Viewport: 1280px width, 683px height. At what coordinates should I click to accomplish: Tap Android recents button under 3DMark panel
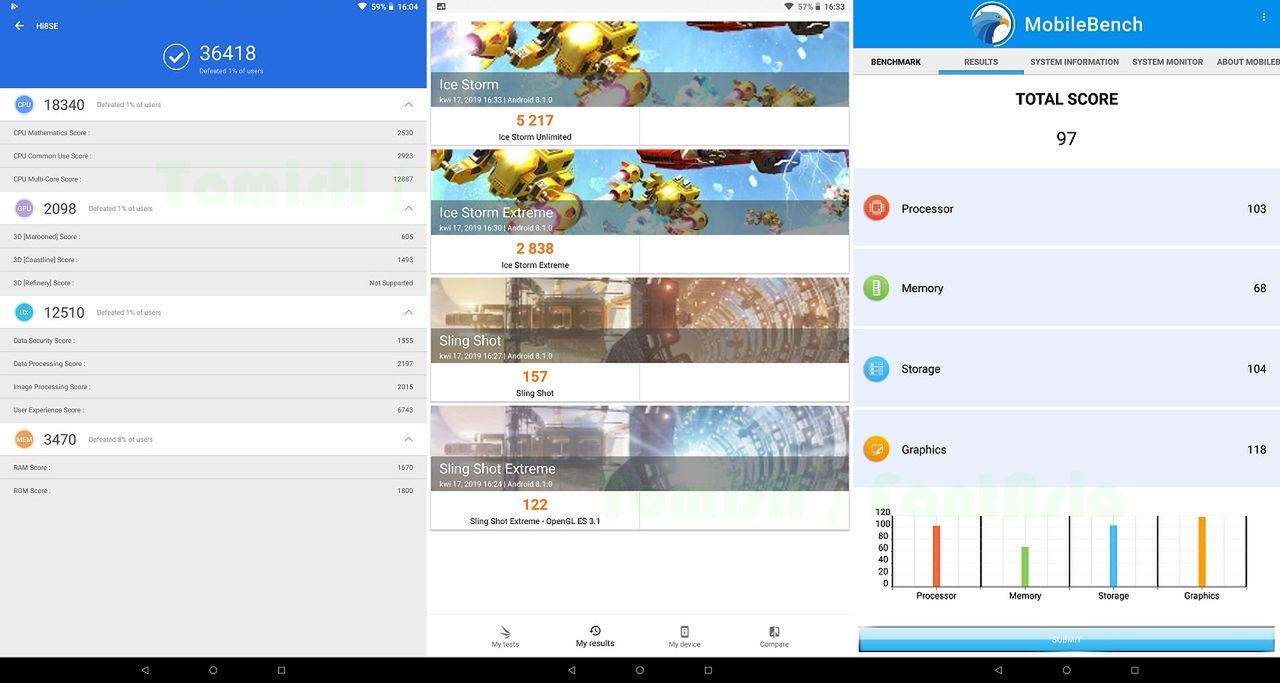coord(708,670)
